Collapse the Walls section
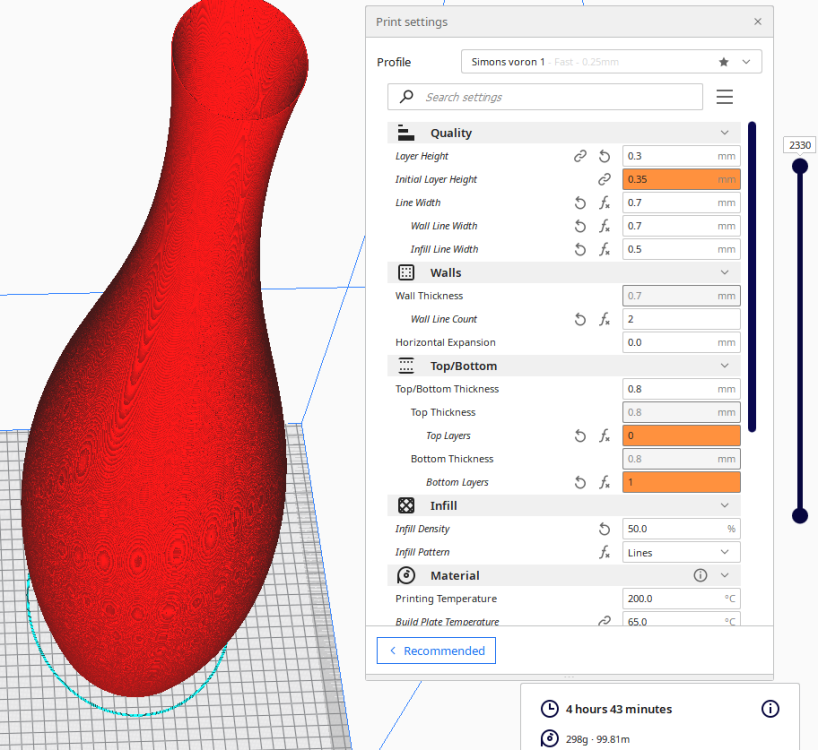818x750 pixels. pos(725,272)
